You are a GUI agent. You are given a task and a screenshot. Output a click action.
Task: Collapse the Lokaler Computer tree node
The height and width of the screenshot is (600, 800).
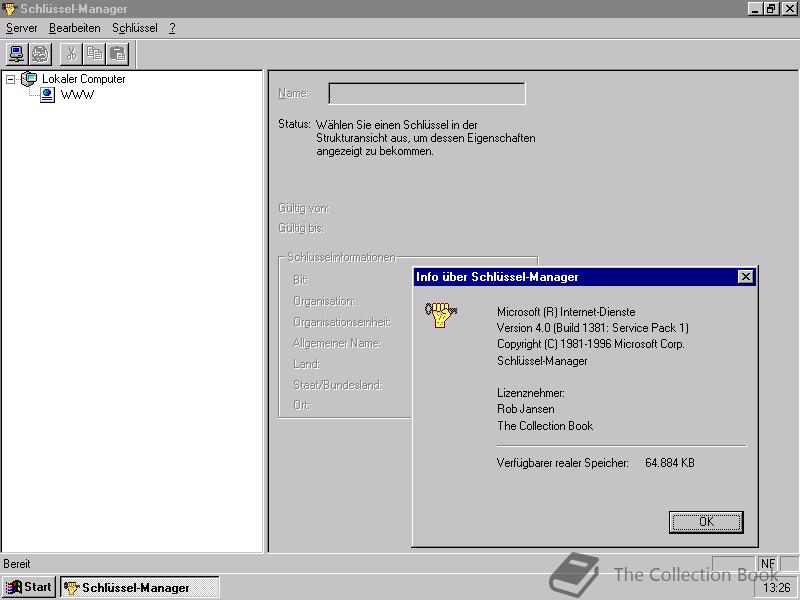coord(10,79)
